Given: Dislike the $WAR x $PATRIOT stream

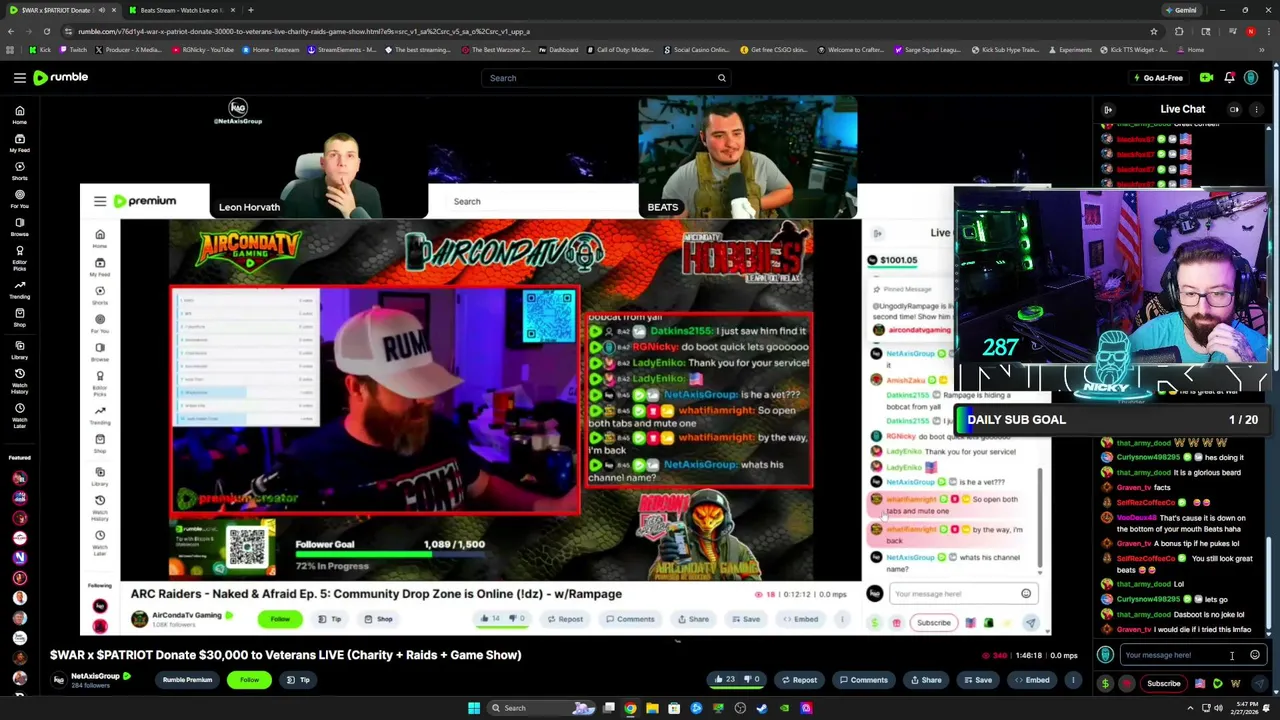Looking at the screenshot, I should (x=751, y=680).
